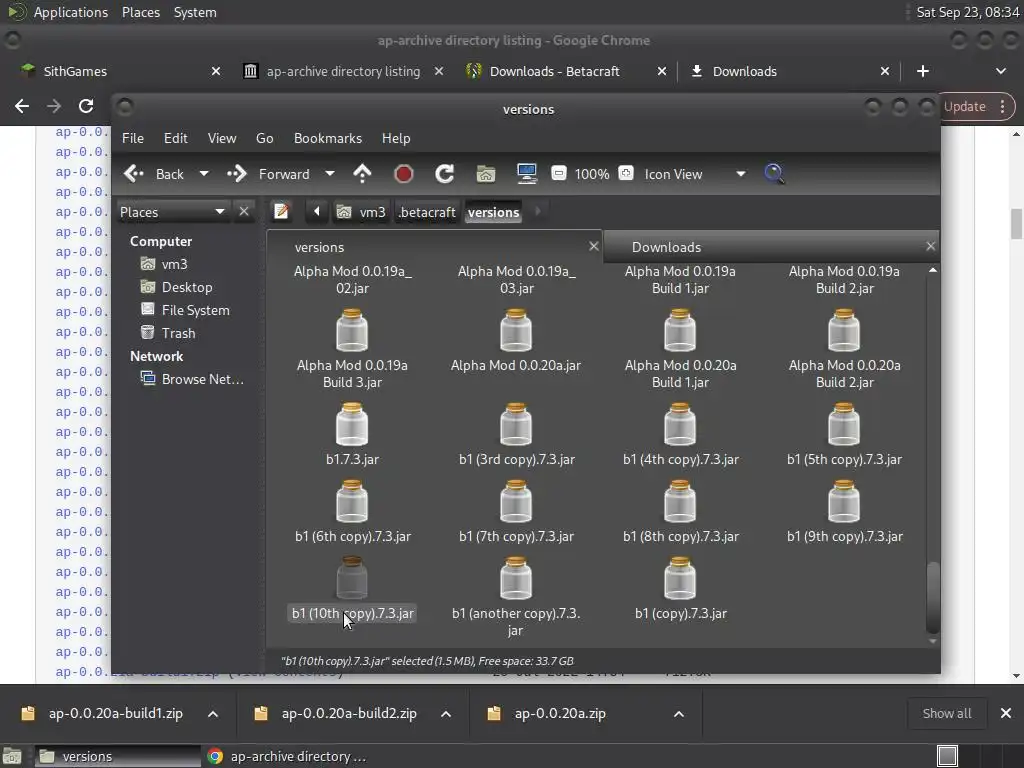Zoom out with the minus icon
Viewport: 1024px width, 768px height.
[558, 173]
